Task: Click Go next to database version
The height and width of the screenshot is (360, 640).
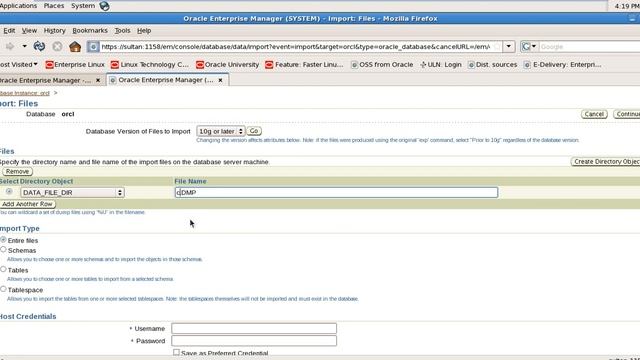Action: pos(254,131)
